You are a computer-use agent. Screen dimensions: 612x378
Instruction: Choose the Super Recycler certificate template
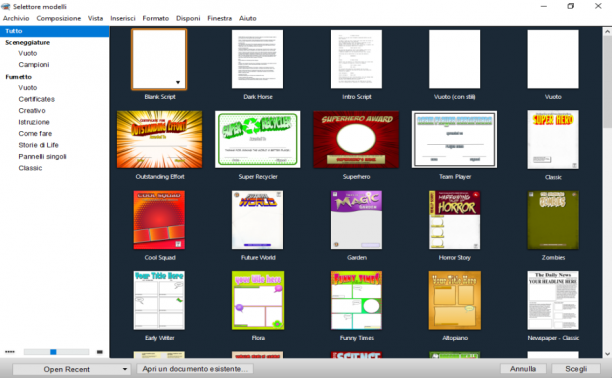(258, 139)
